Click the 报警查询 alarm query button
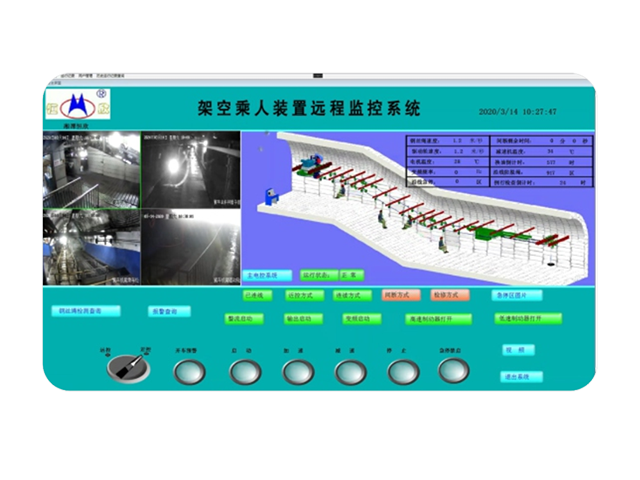Viewport: 640px width, 480px height. tap(169, 312)
